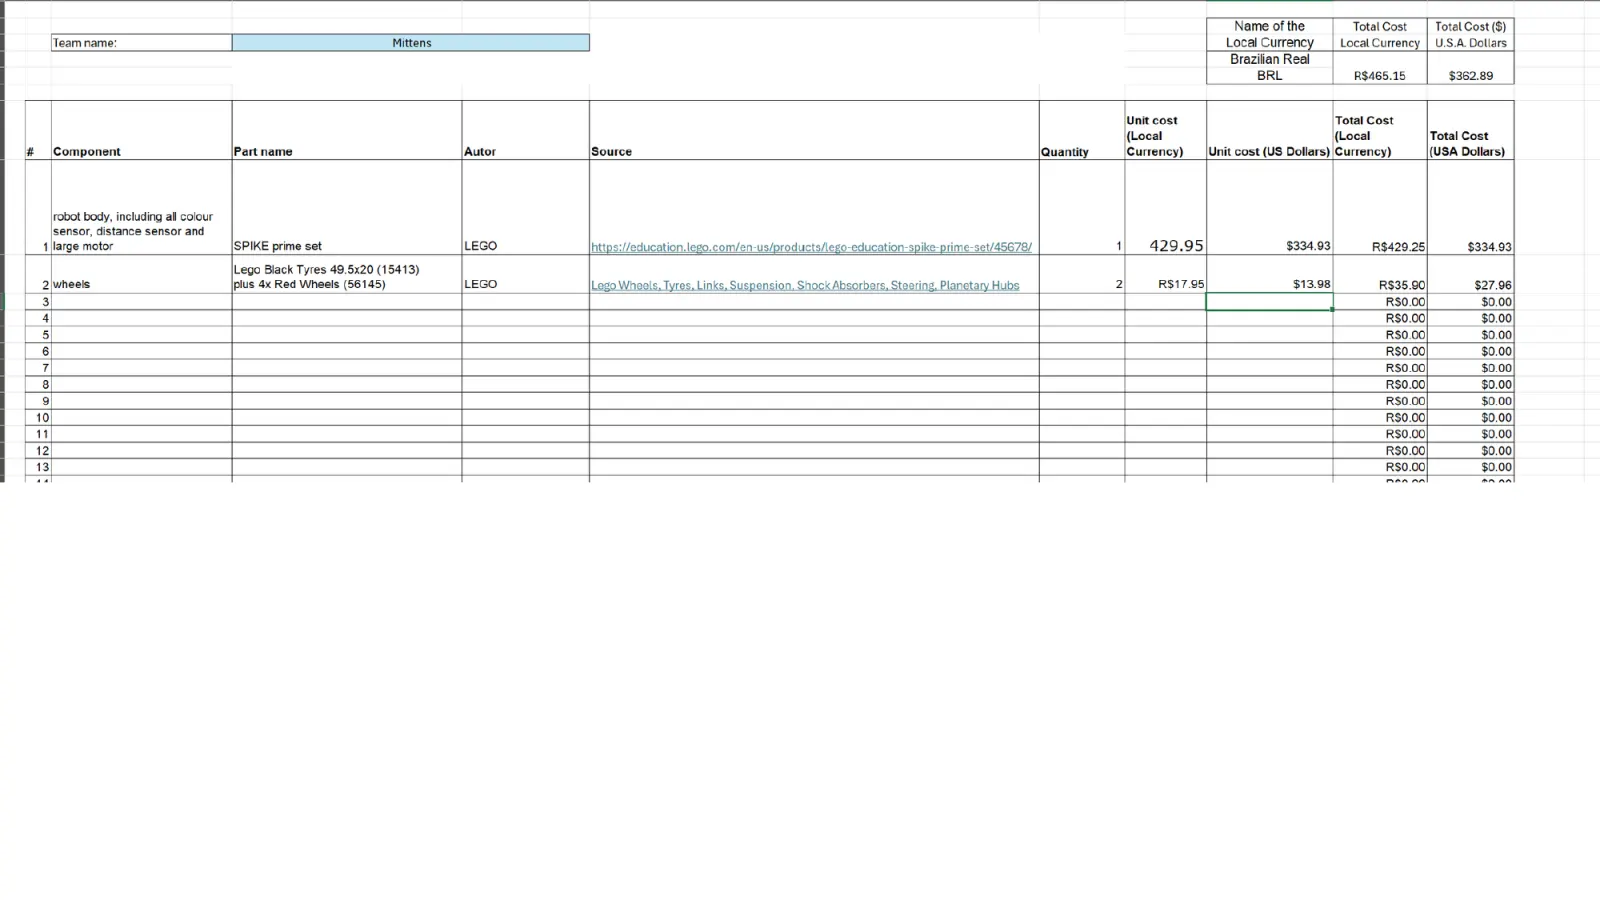Select the 'Lego Black Tyres 49.5x20' part name cell

(347, 274)
